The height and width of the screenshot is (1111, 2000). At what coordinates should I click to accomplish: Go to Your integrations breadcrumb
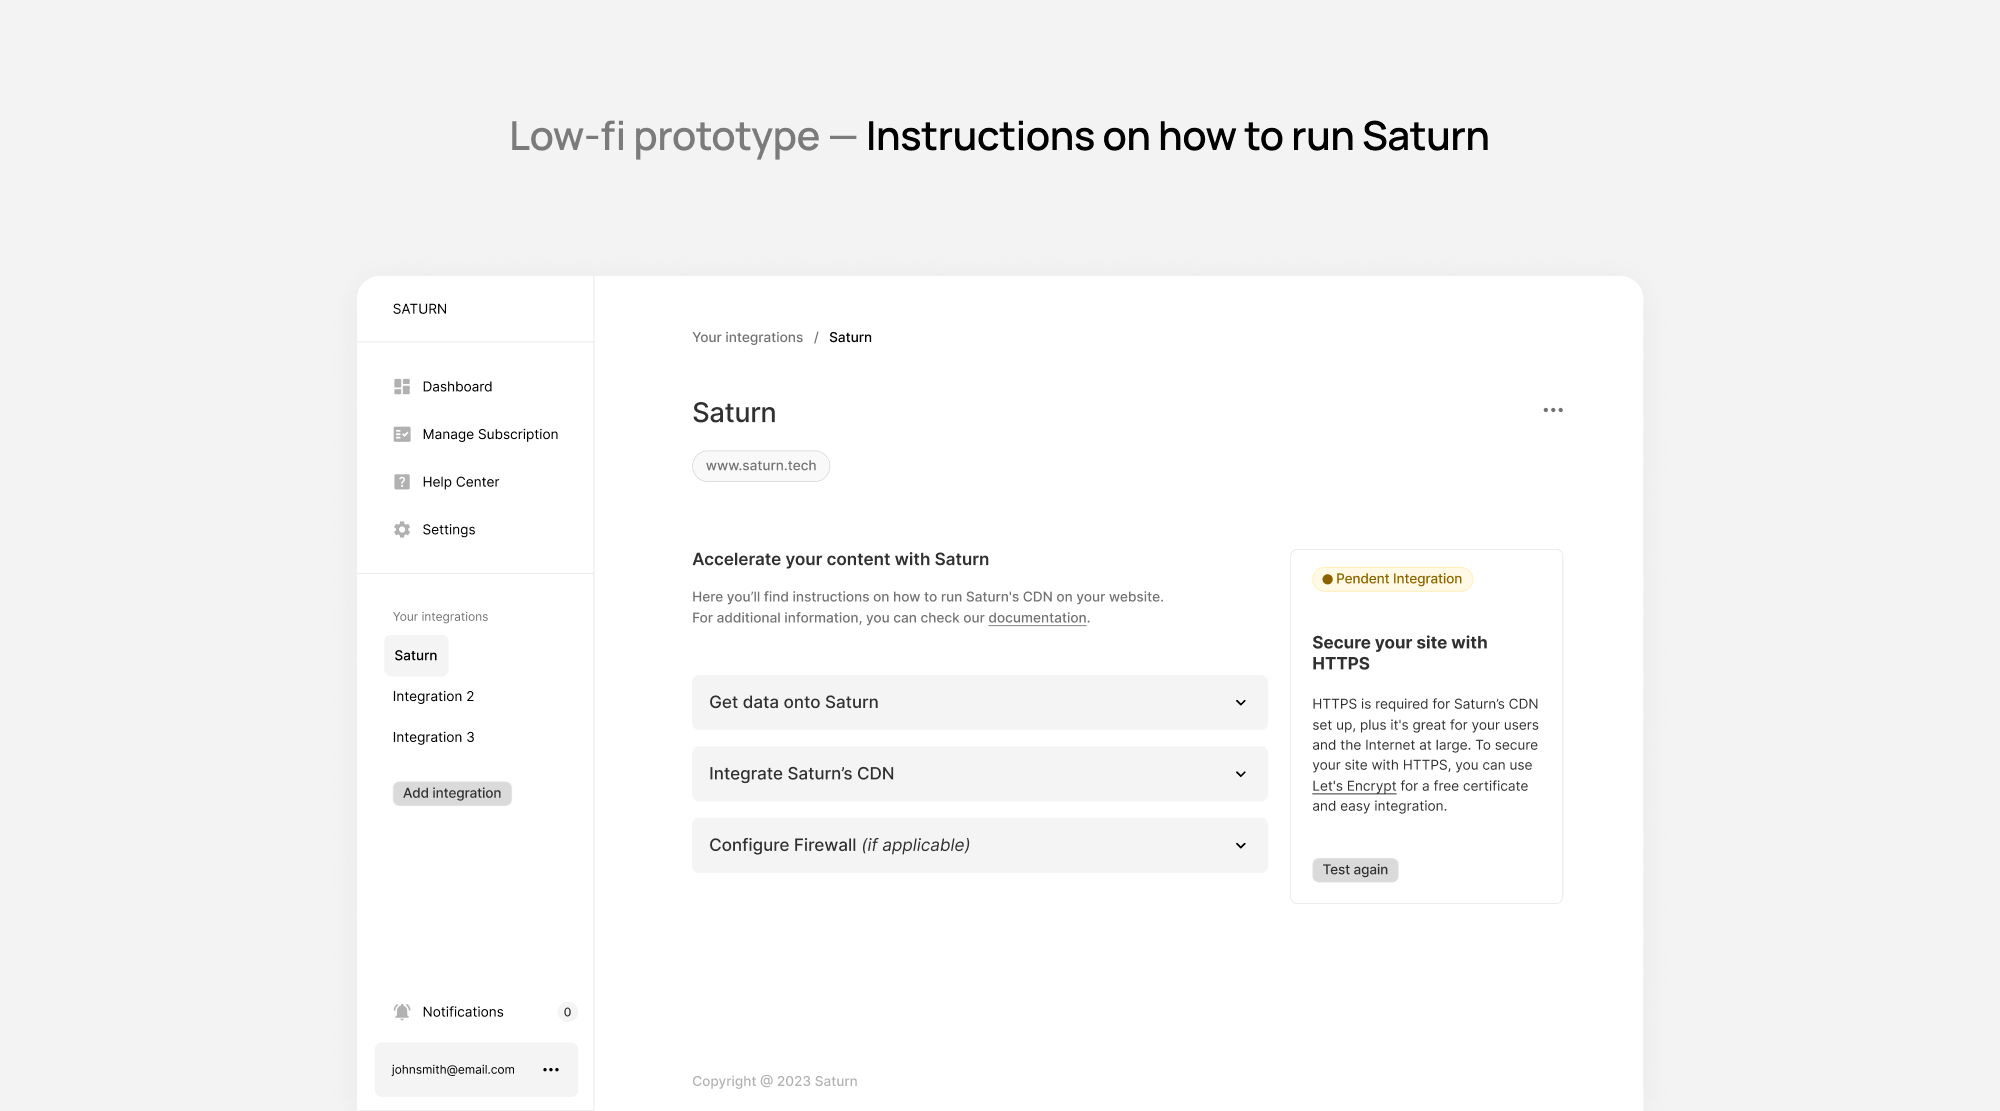pyautogui.click(x=747, y=338)
